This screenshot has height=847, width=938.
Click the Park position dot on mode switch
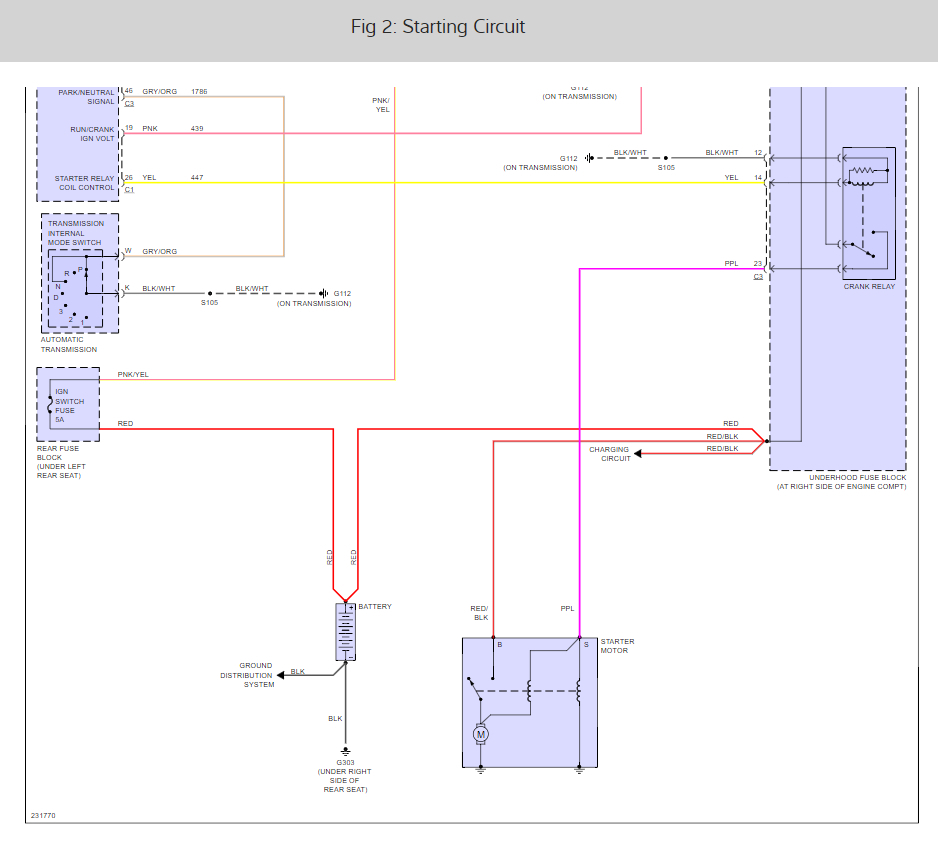(86, 270)
